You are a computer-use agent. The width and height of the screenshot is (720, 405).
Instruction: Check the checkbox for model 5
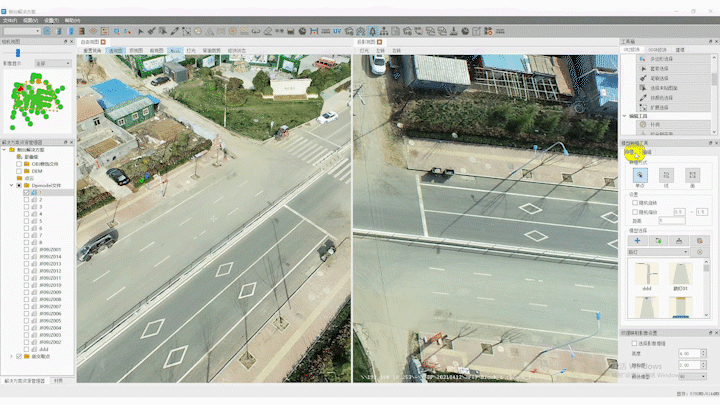point(26,221)
